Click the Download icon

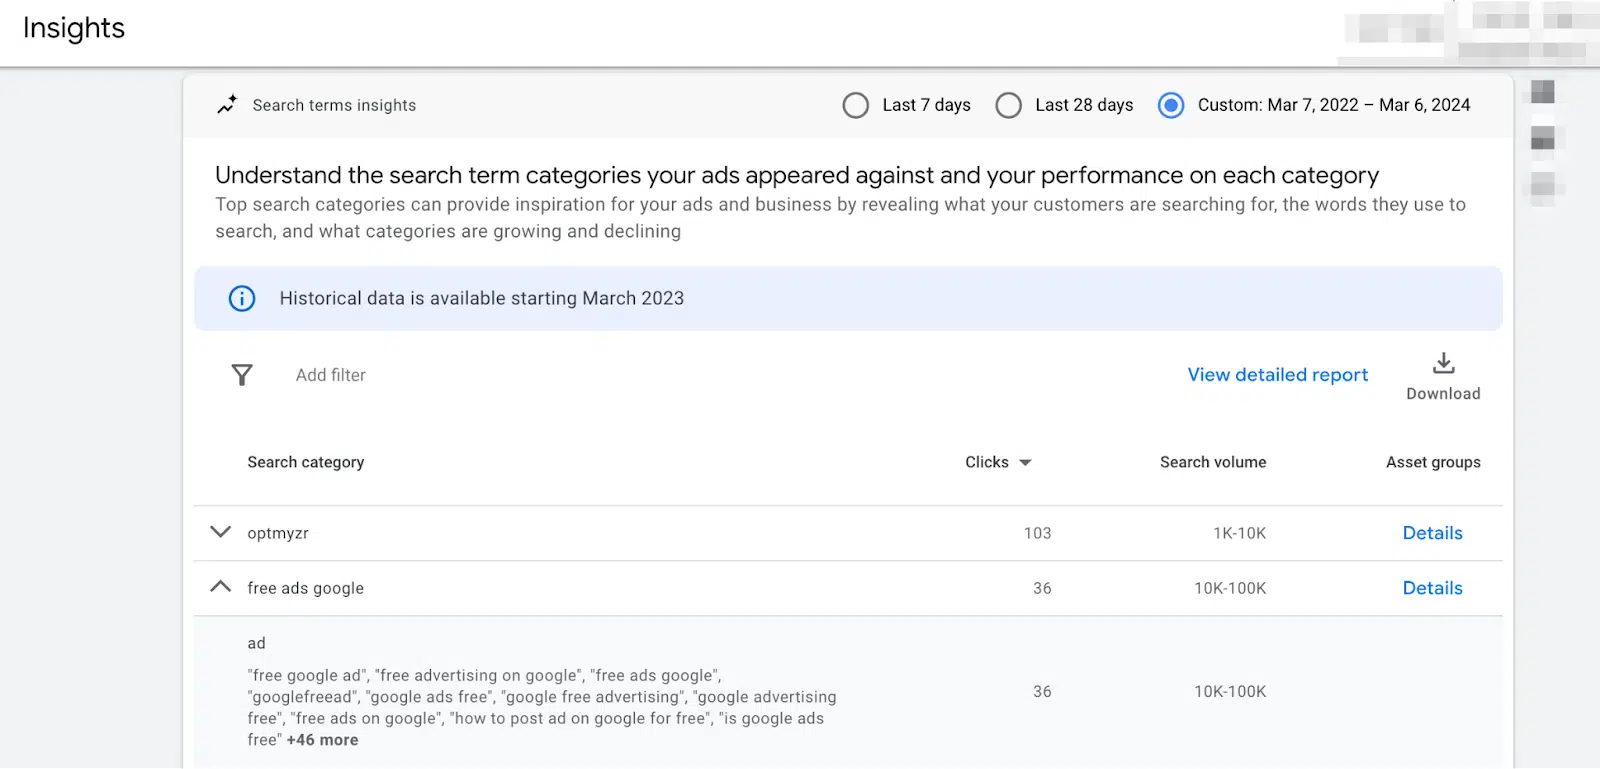click(1443, 363)
